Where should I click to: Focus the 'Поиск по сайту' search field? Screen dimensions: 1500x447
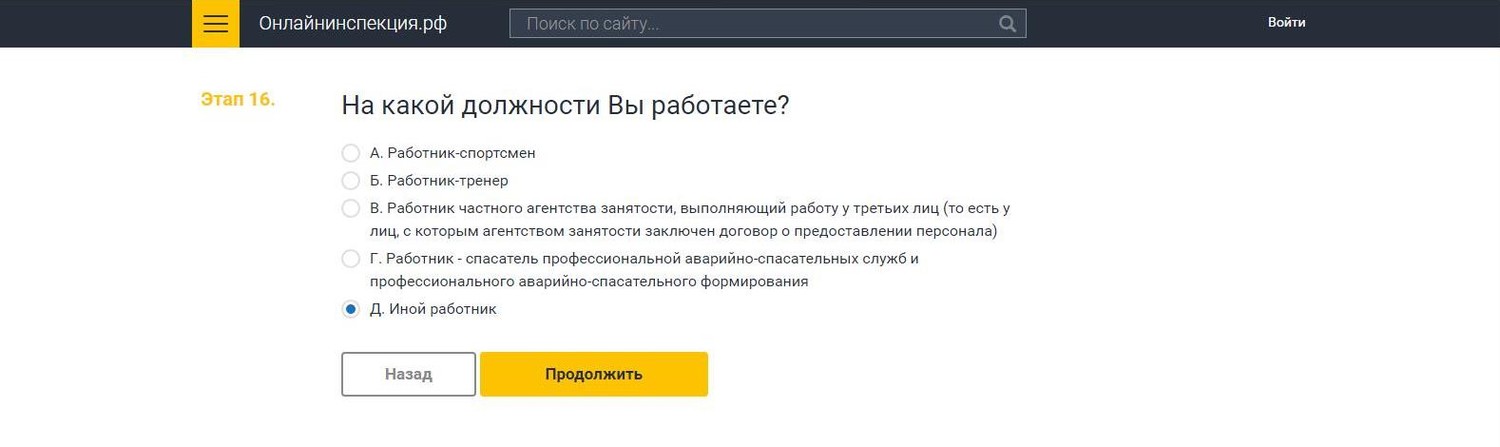[767, 23]
